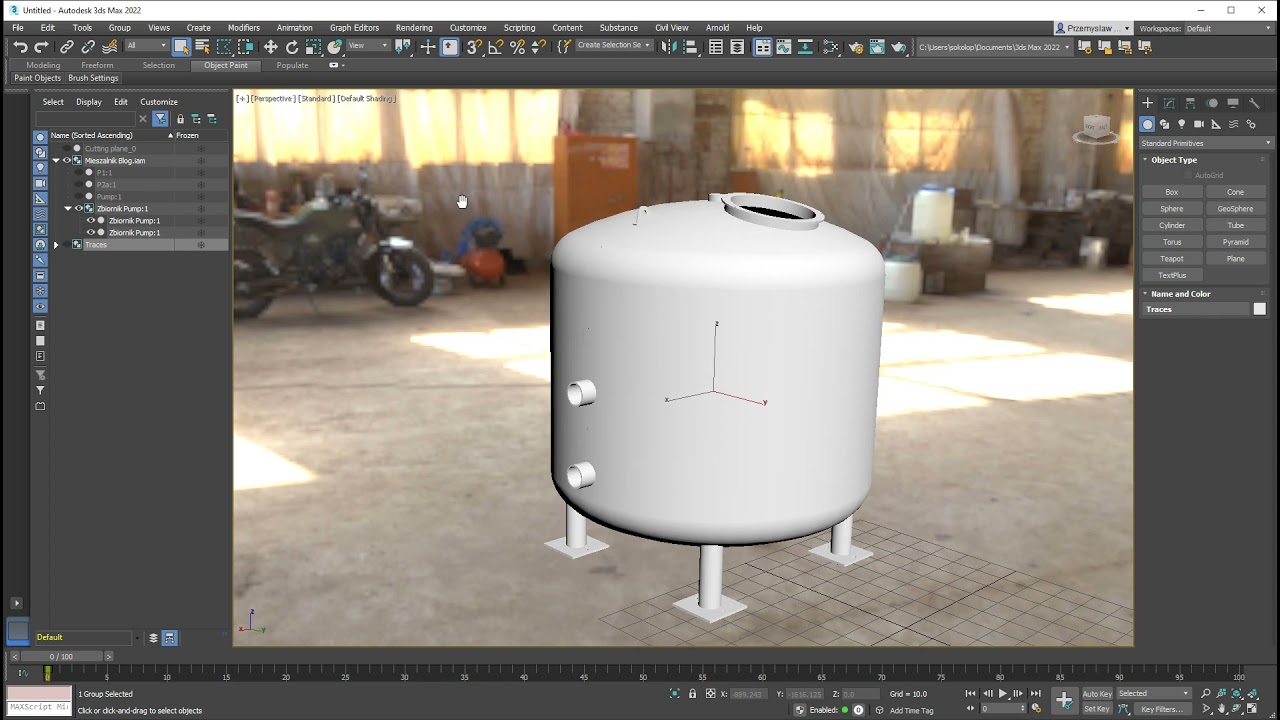Activate the Unlink Selection tool

click(88, 47)
